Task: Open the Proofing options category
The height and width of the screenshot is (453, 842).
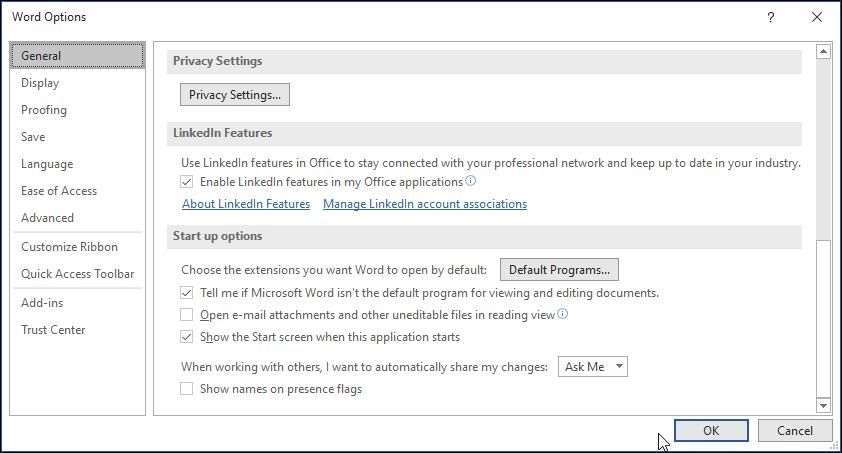Action: tap(44, 110)
